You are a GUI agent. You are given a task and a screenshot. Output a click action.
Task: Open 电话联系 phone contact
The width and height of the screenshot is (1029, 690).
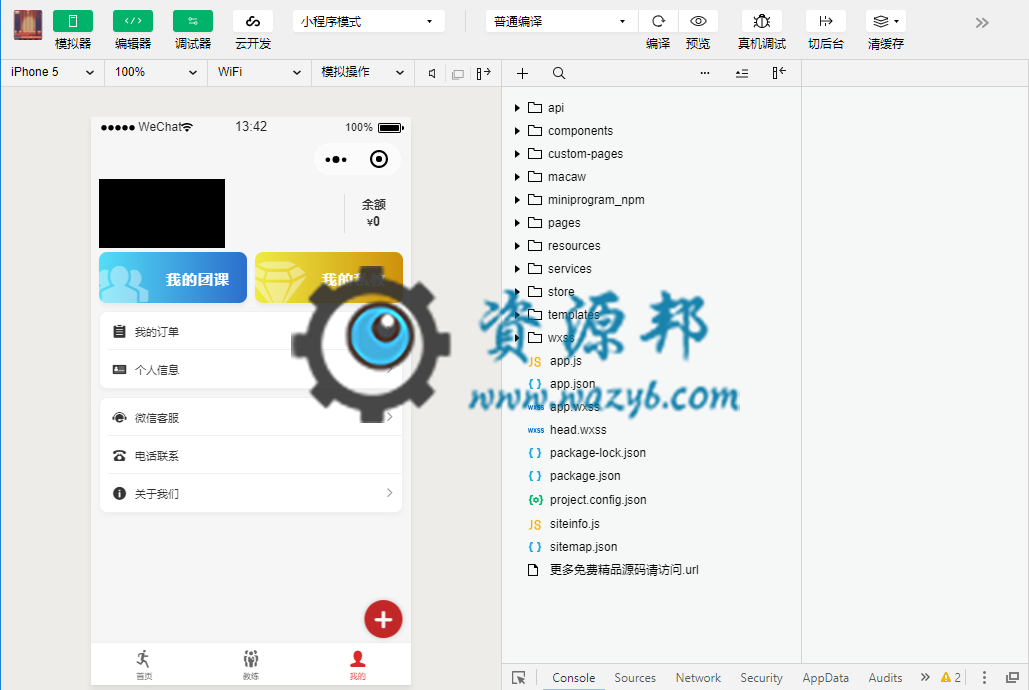pos(251,456)
